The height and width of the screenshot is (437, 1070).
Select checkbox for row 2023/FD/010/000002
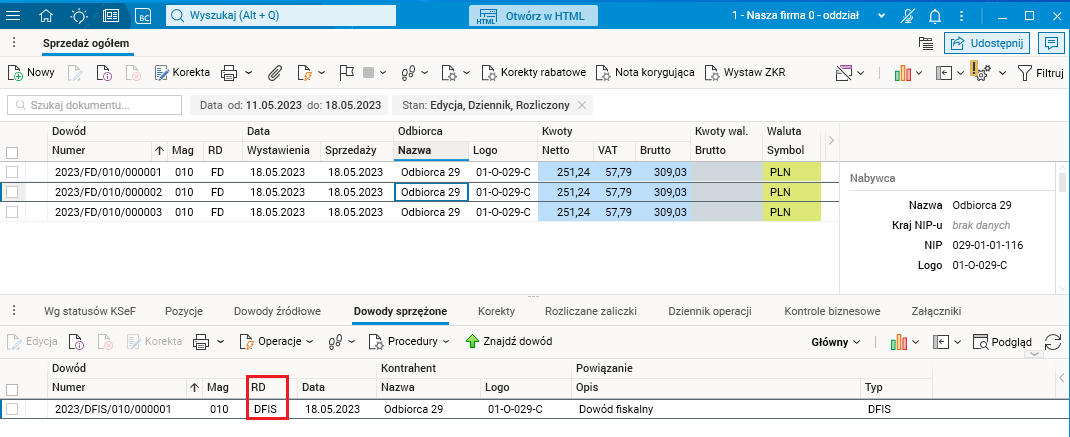pos(12,193)
